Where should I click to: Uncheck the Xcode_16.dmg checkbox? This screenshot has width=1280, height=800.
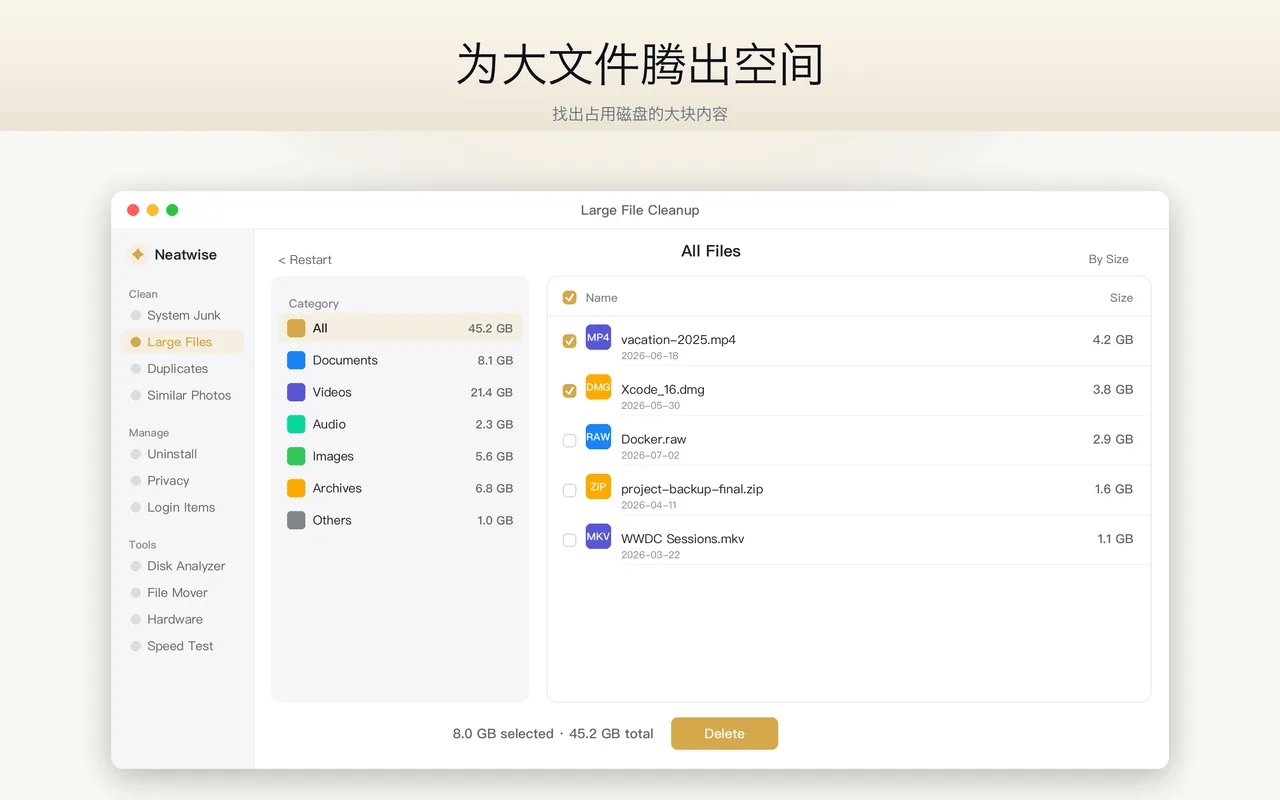570,391
